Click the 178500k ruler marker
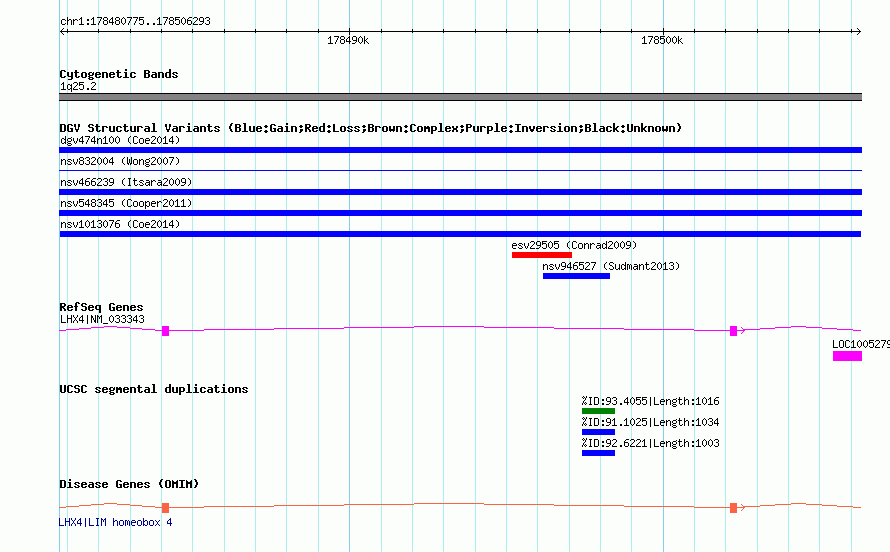Screen dimensions: 890x552 tap(662, 40)
